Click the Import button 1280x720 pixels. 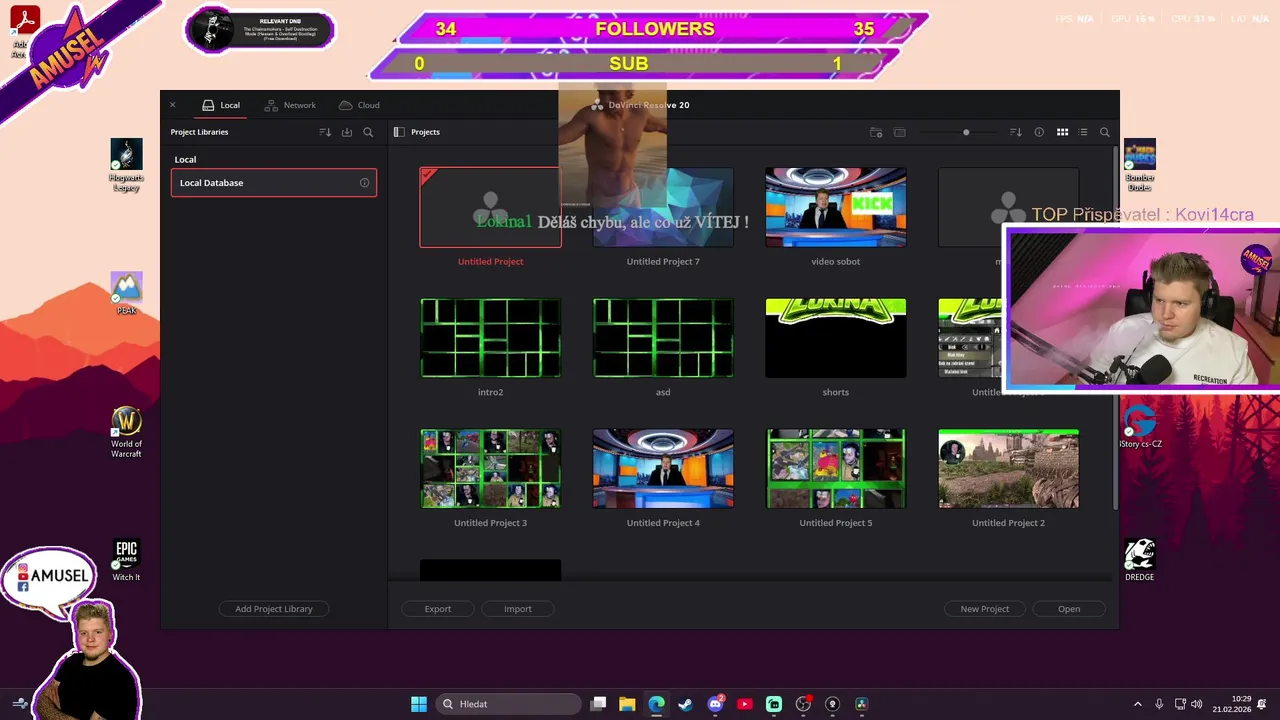(x=518, y=609)
